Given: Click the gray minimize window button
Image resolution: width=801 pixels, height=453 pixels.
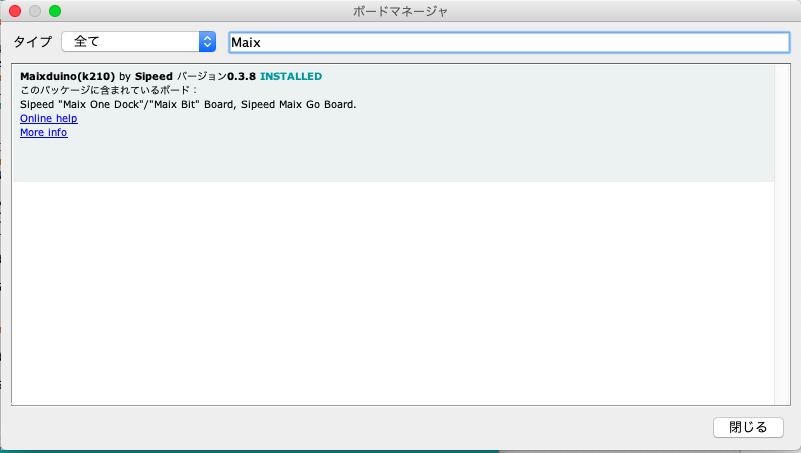Looking at the screenshot, I should pyautogui.click(x=35, y=11).
